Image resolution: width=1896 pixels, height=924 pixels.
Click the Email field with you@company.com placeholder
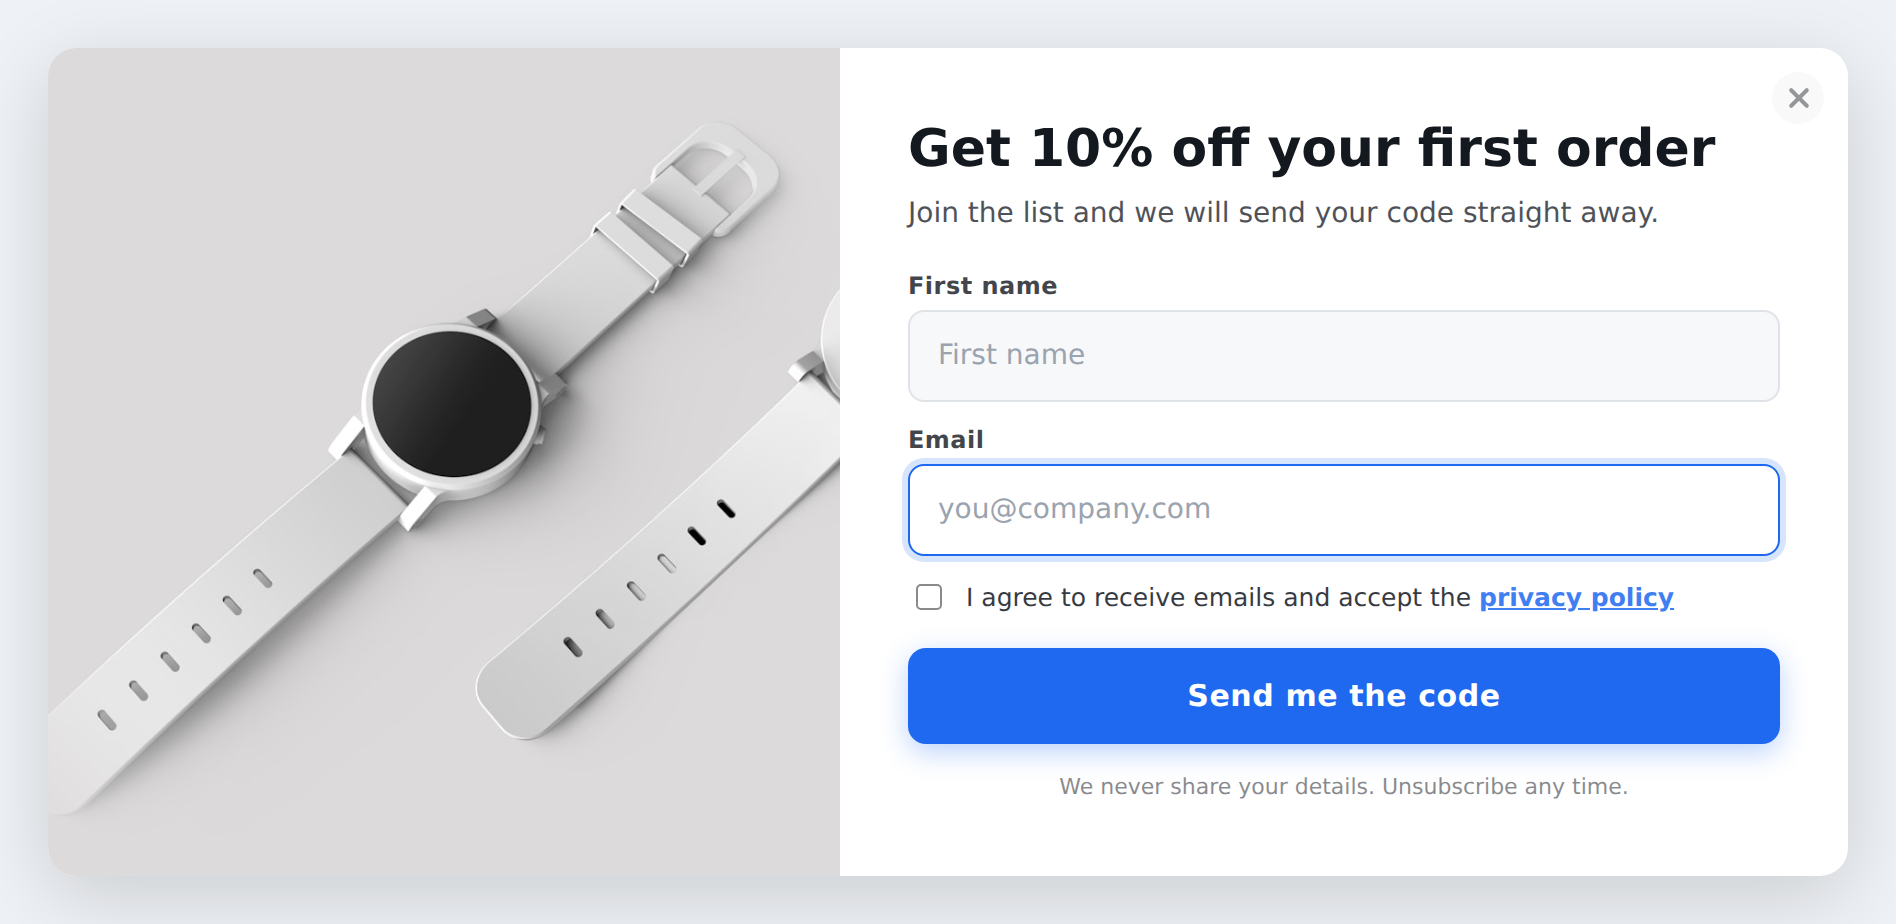point(1343,510)
